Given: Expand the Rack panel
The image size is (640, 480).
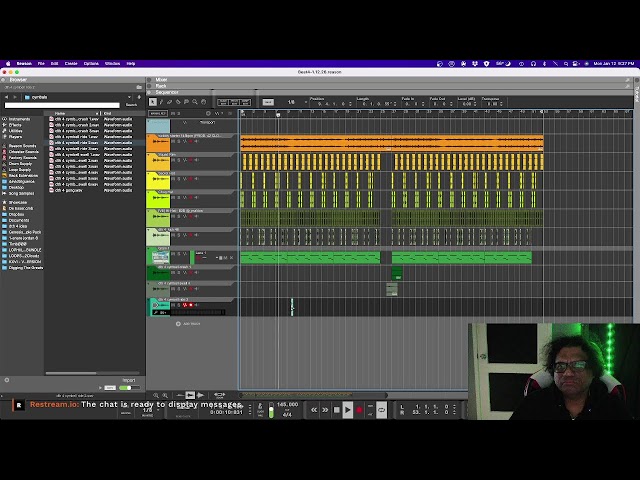Looking at the screenshot, I should 149,86.
